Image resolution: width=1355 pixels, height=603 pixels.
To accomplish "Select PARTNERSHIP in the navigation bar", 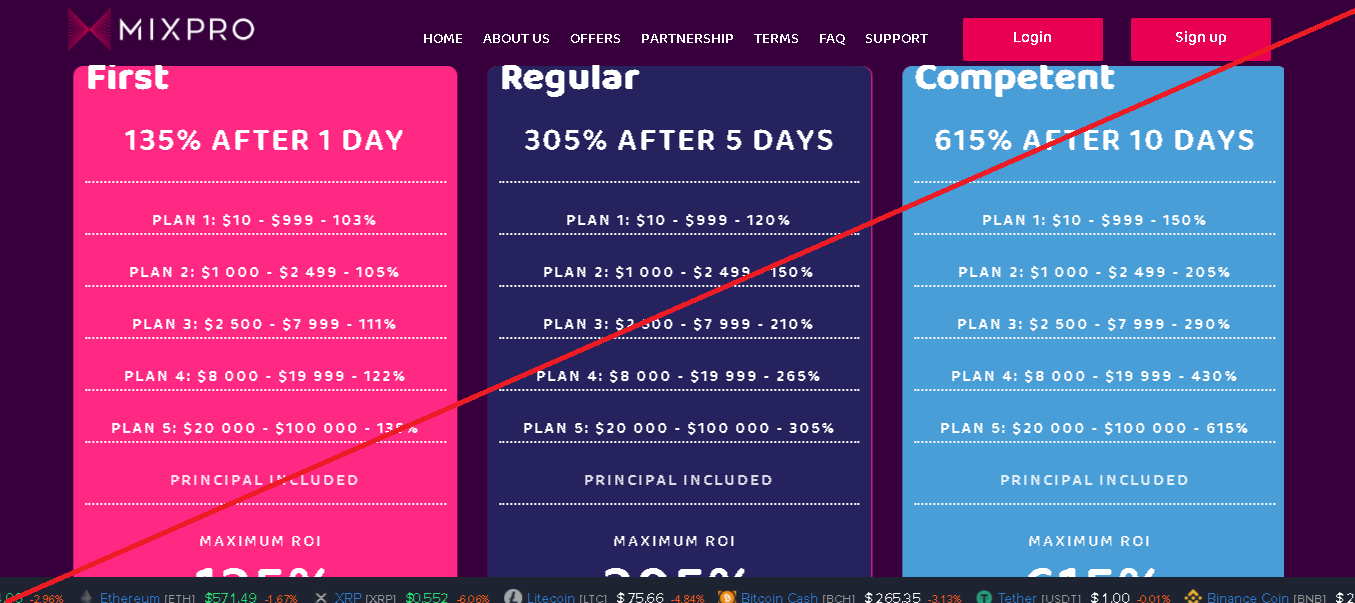I will pyautogui.click(x=687, y=39).
